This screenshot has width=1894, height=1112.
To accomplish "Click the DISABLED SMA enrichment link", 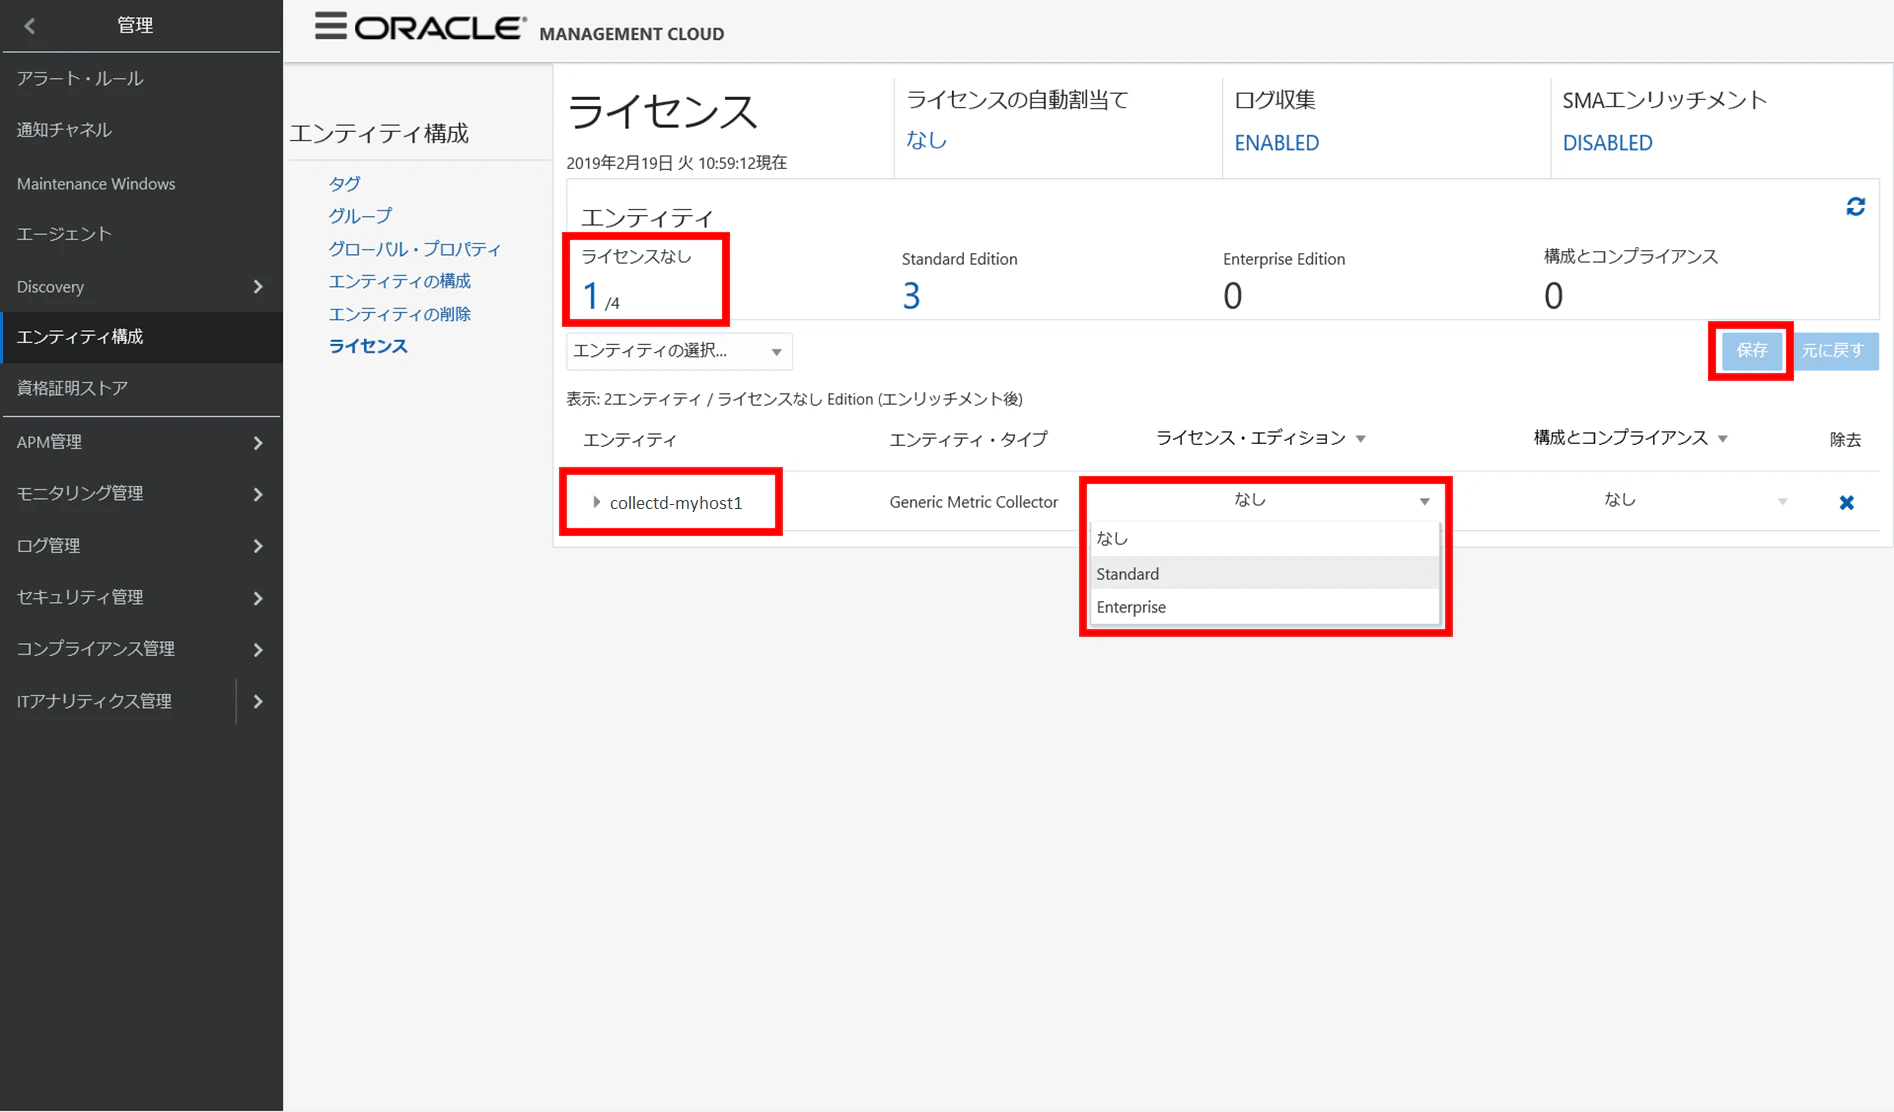I will (1607, 143).
